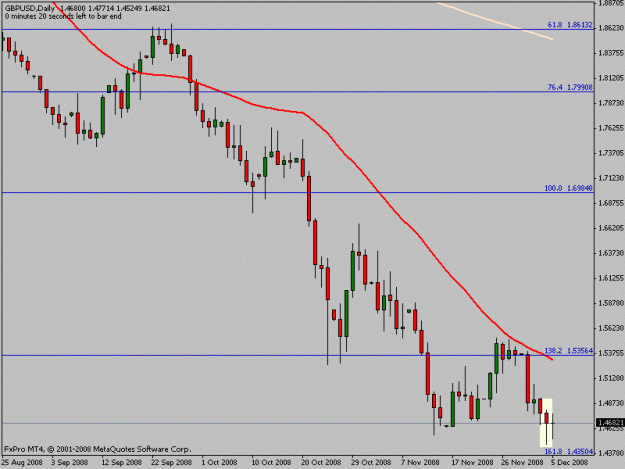Screen dimensions: 625x469
Task: Click the 1.81205 price scale value
Action: [x=611, y=78]
